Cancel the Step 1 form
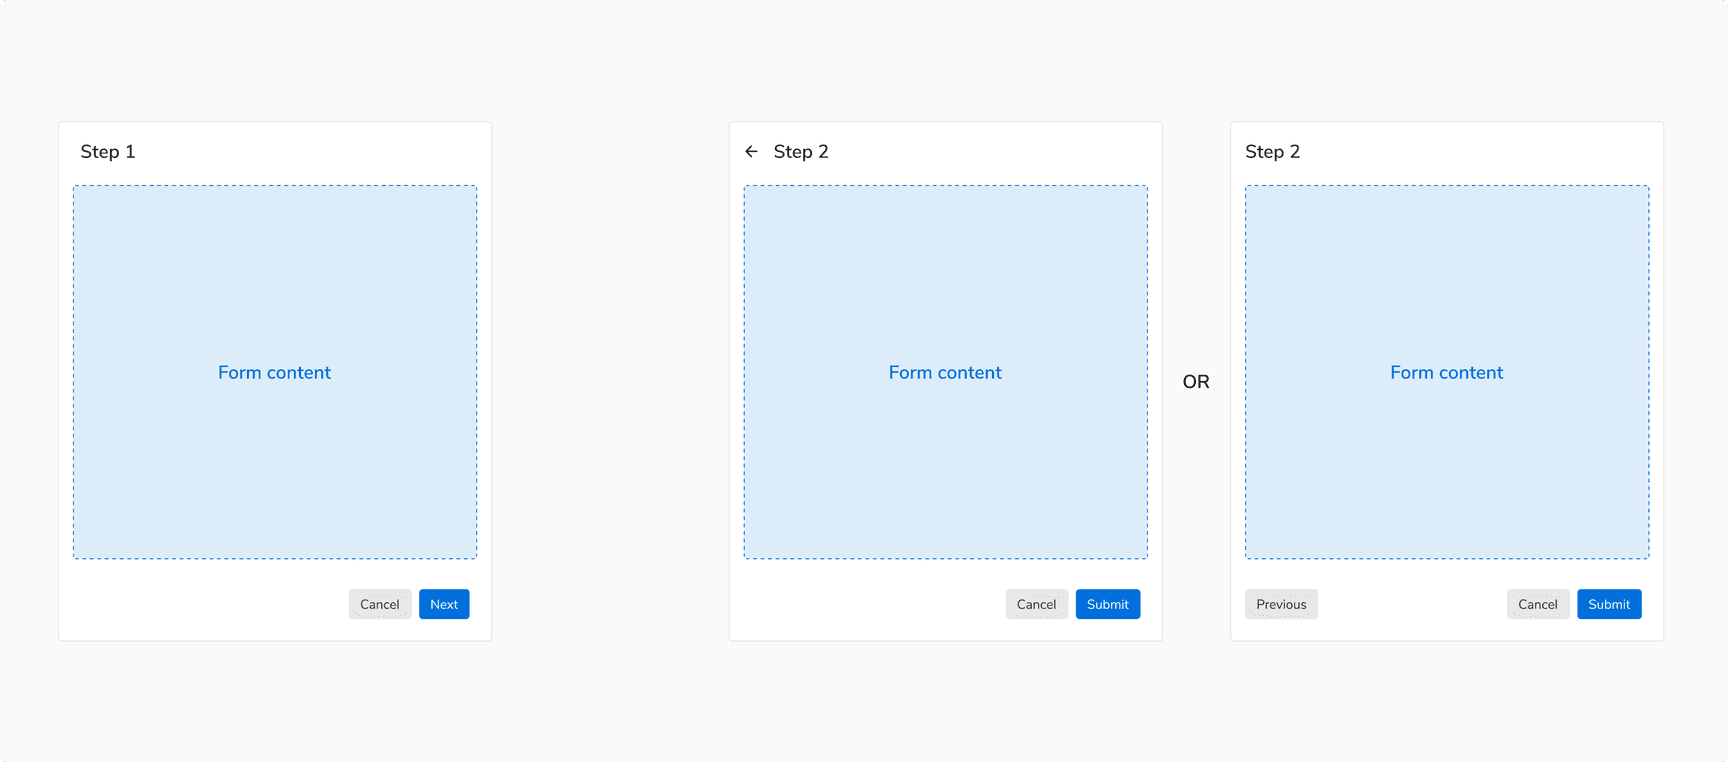Screen dimensions: 1728x762 click(x=380, y=604)
